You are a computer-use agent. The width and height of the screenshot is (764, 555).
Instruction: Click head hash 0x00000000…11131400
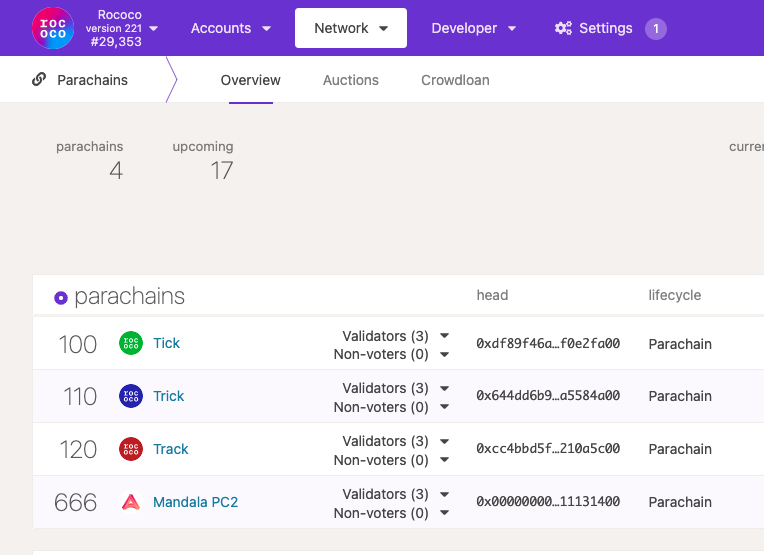pos(548,501)
